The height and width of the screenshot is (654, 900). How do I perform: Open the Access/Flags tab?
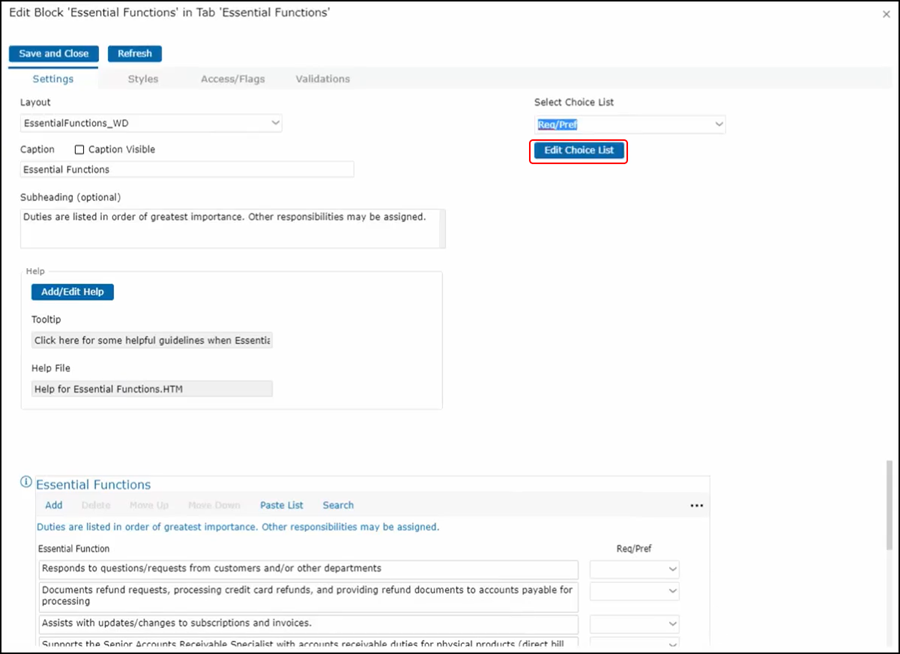pyautogui.click(x=233, y=79)
